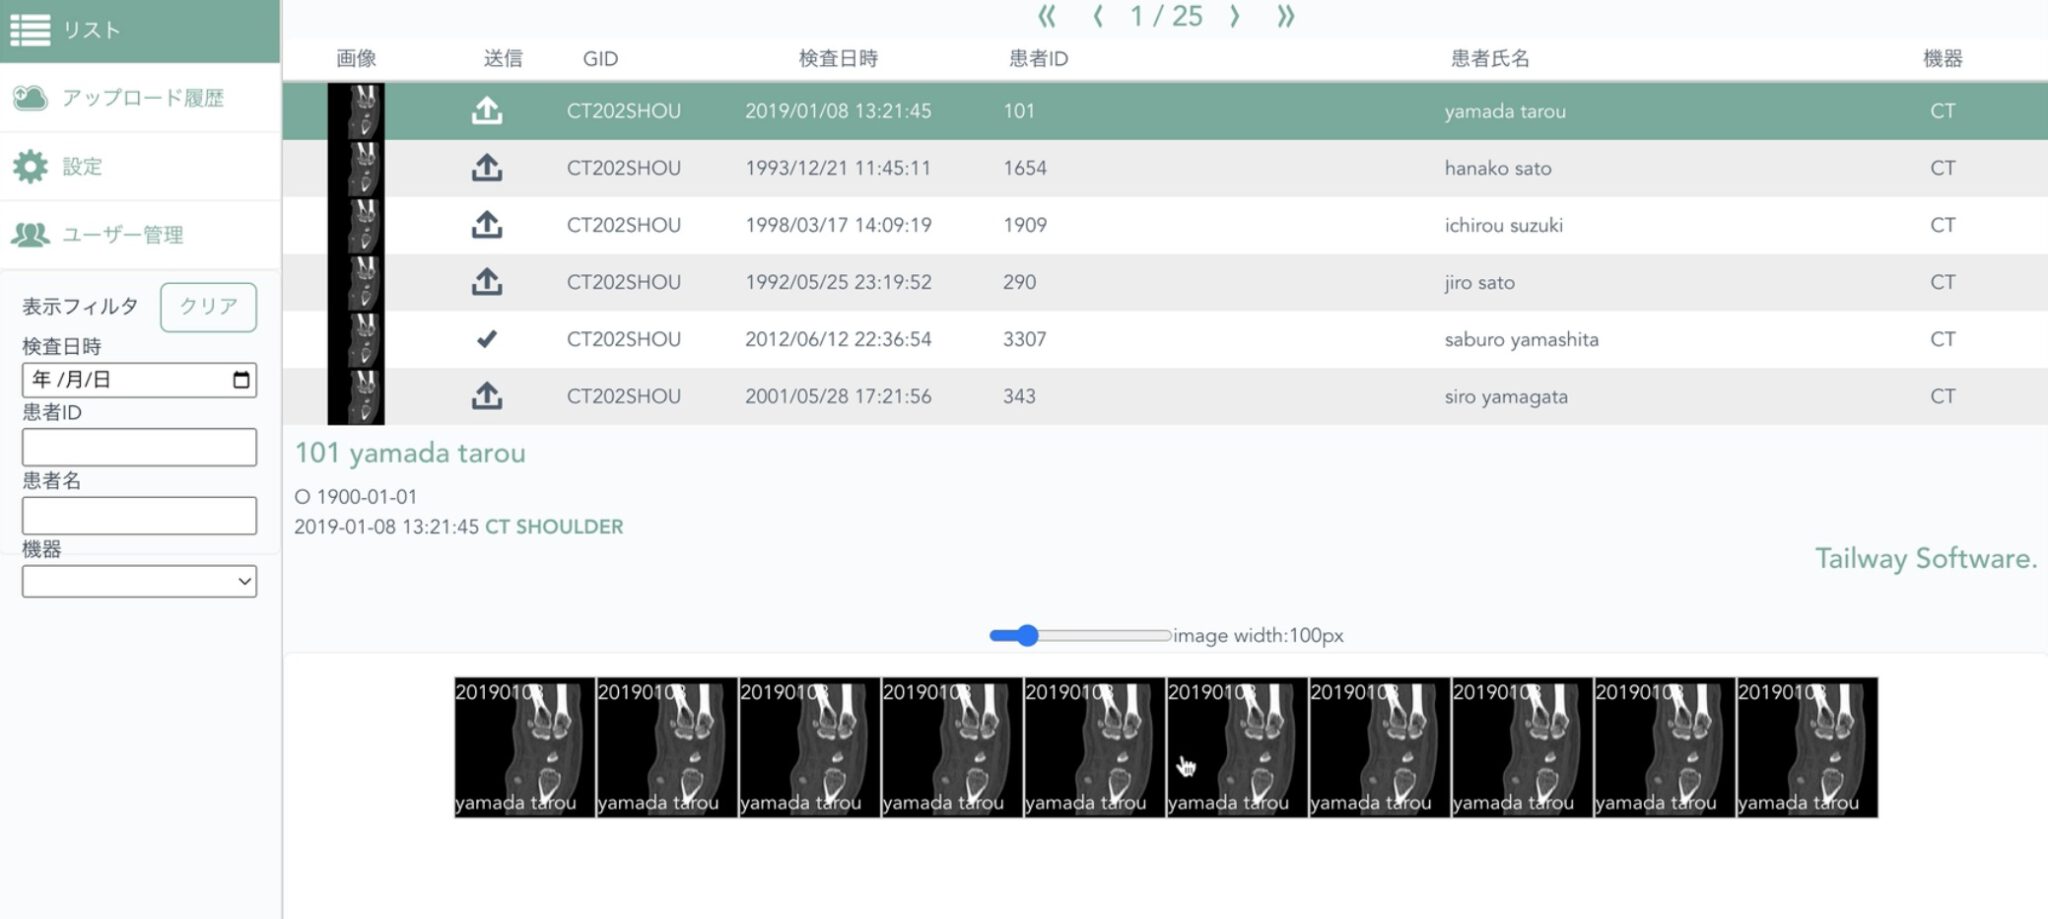The width and height of the screenshot is (2048, 919).
Task: Open the 機器 device dropdown
Action: click(139, 580)
